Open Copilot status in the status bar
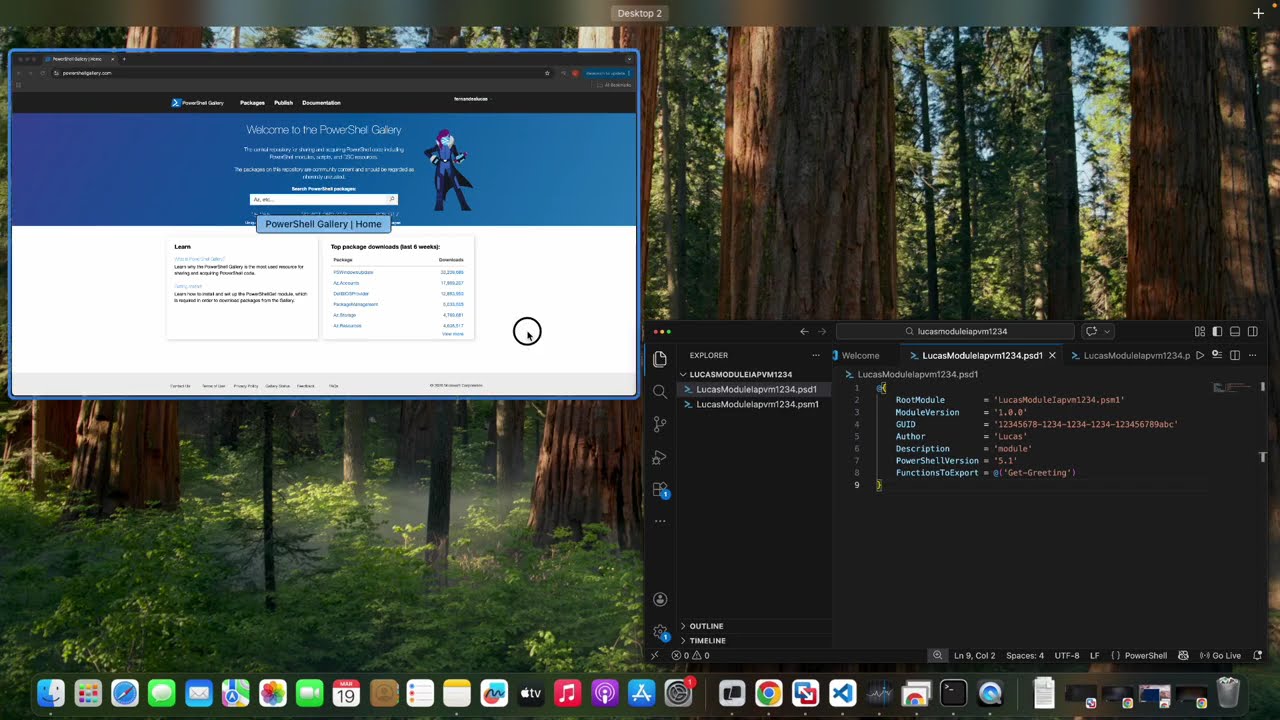Image resolution: width=1280 pixels, height=720 pixels. pyautogui.click(x=1184, y=656)
